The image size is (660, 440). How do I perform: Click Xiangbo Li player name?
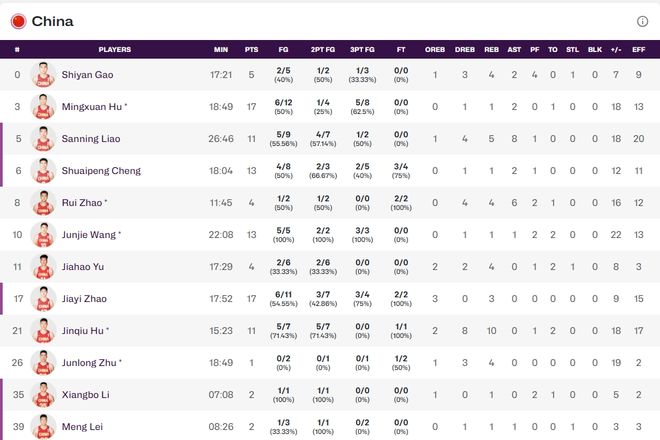85,395
